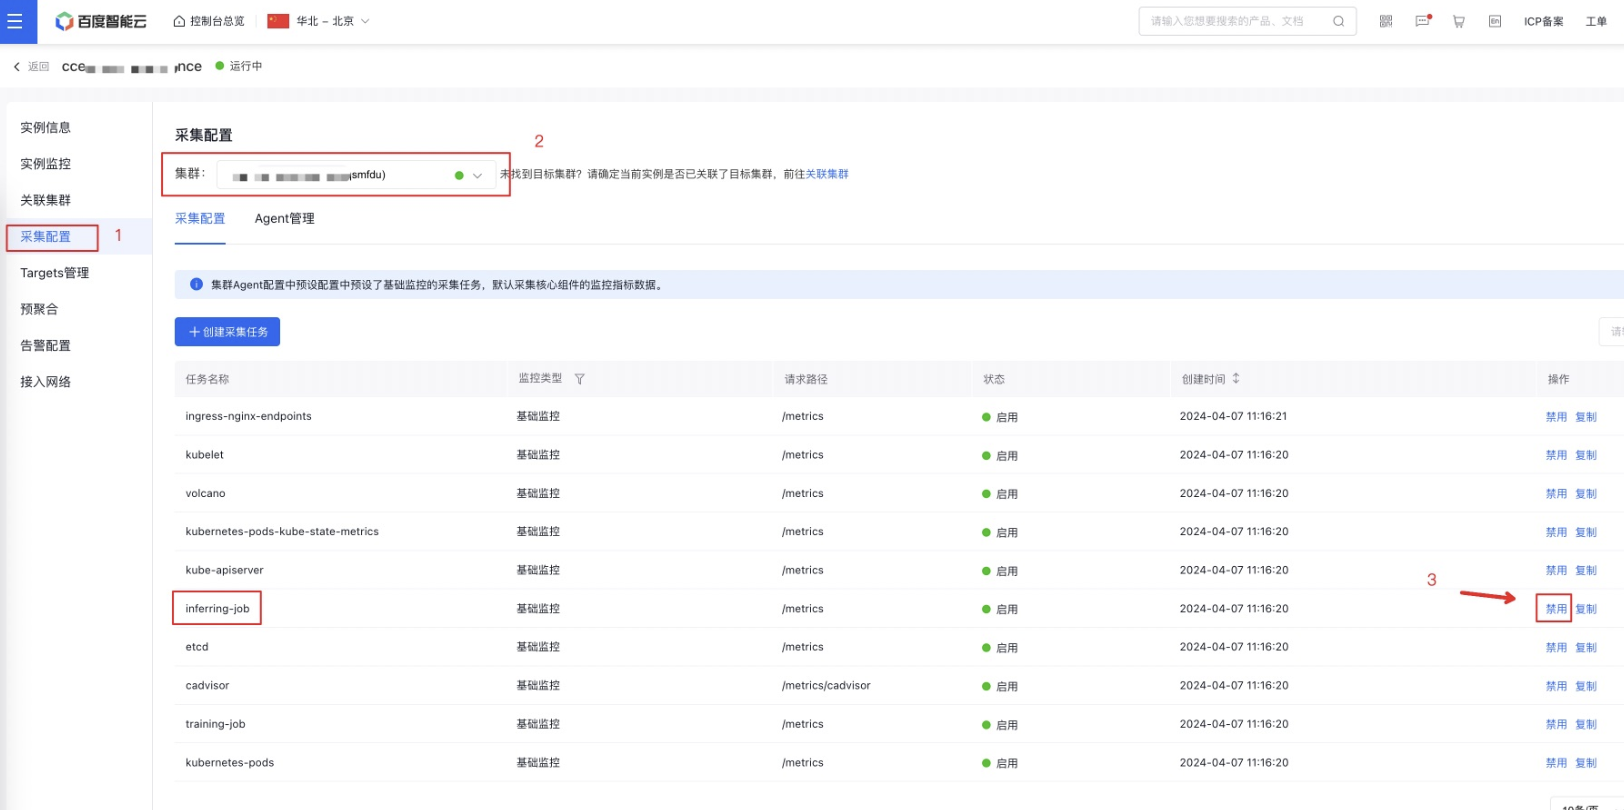Copy the inferring-job task
Viewport: 1624px width, 810px height.
1586,609
